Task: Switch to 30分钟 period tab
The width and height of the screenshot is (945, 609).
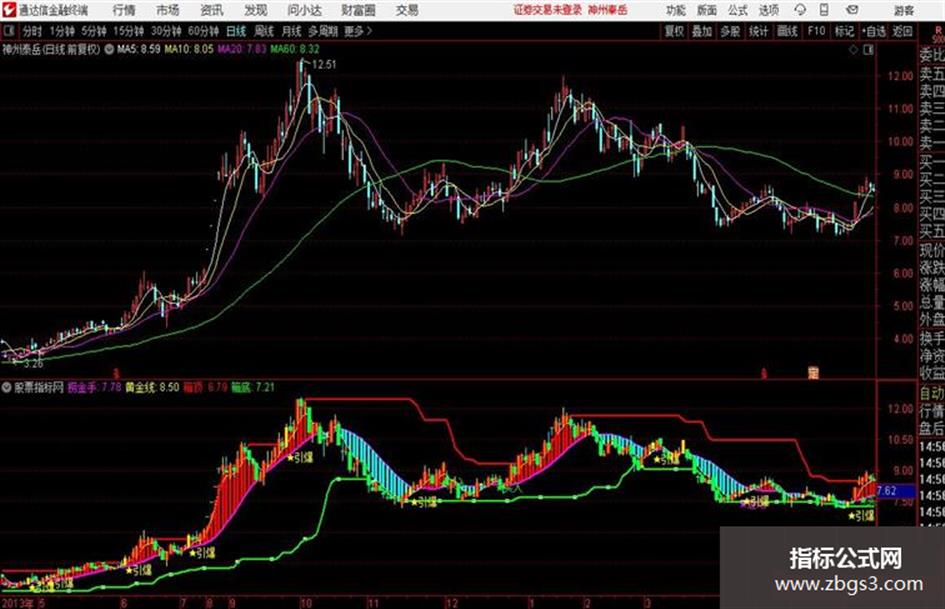Action: [166, 31]
